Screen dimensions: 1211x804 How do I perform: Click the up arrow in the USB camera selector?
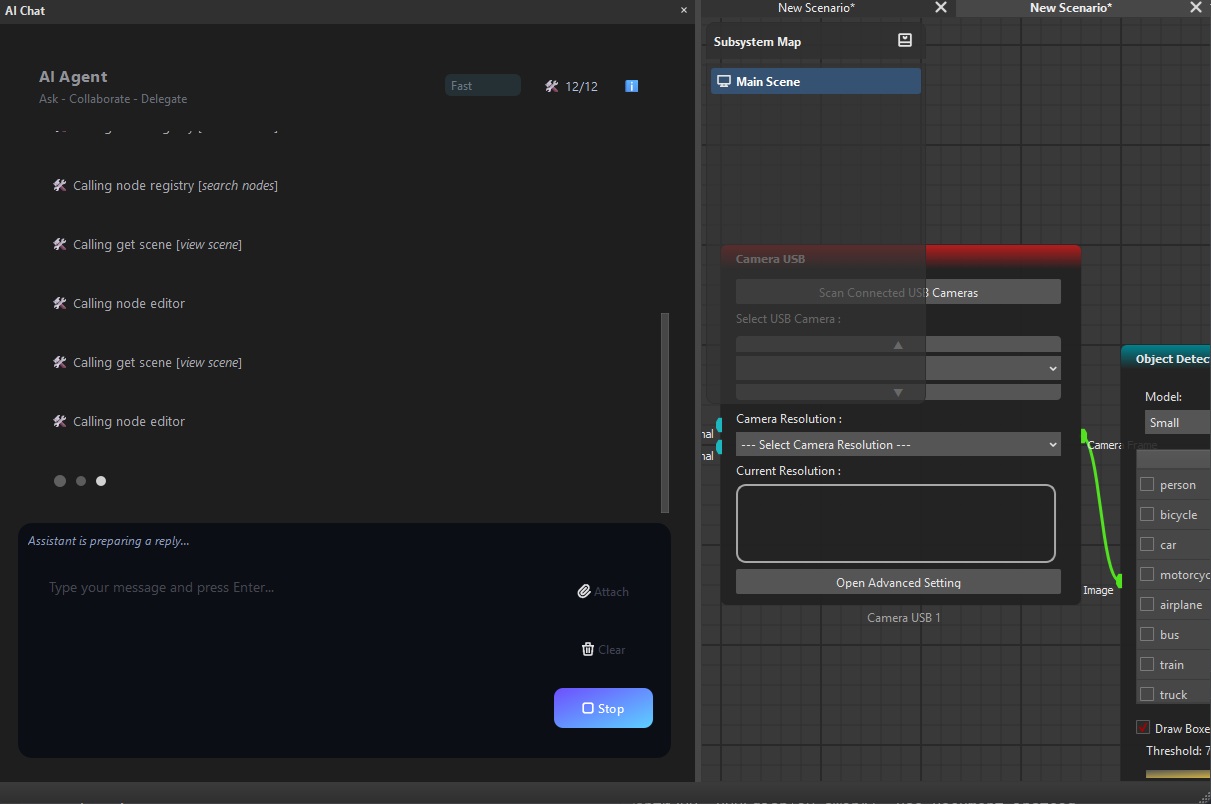(x=897, y=343)
